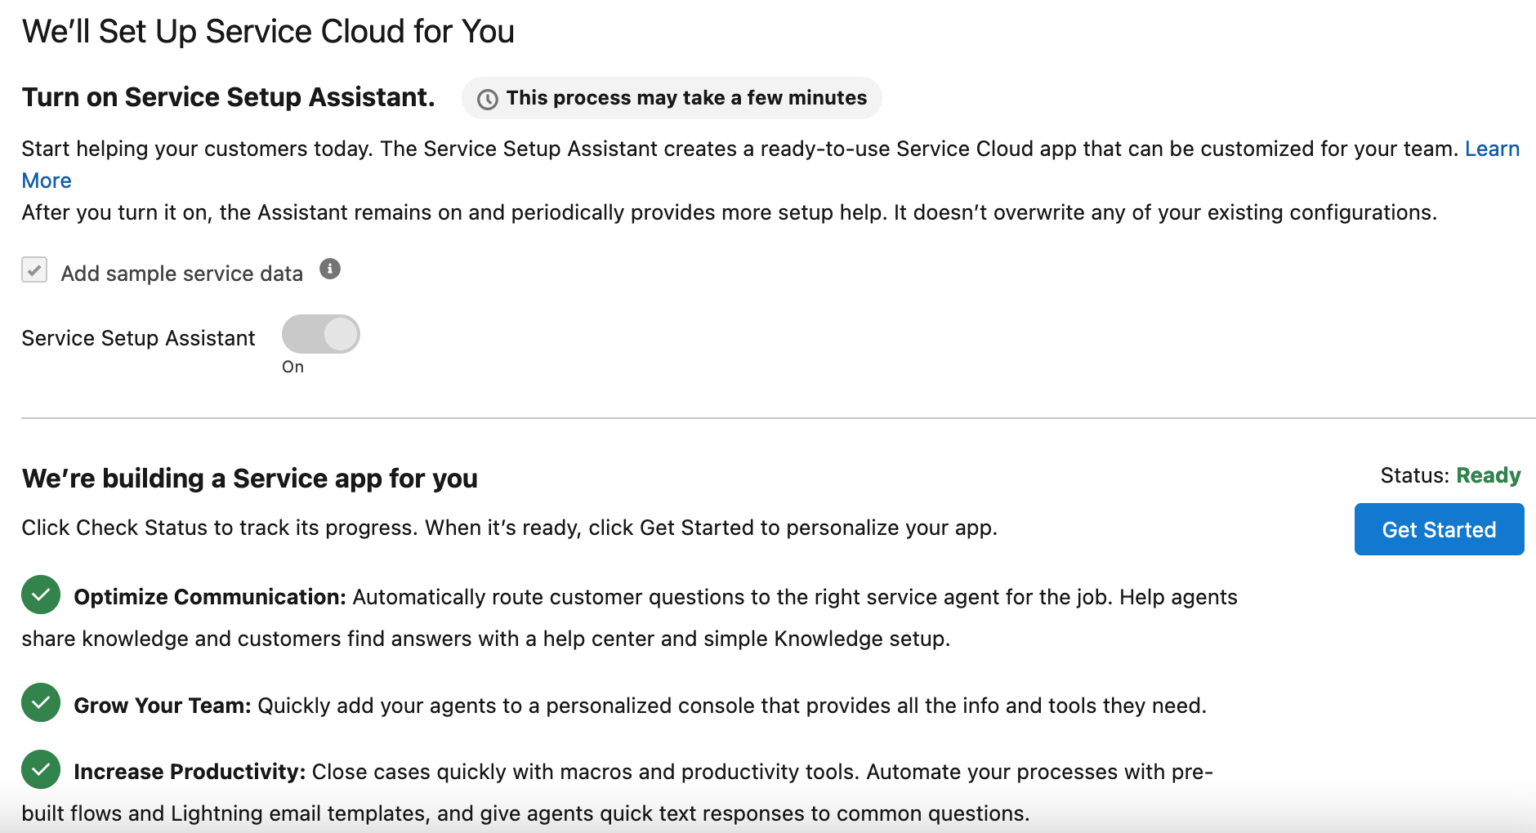
Task: Click the clock icon in the process time badge
Action: click(487, 98)
